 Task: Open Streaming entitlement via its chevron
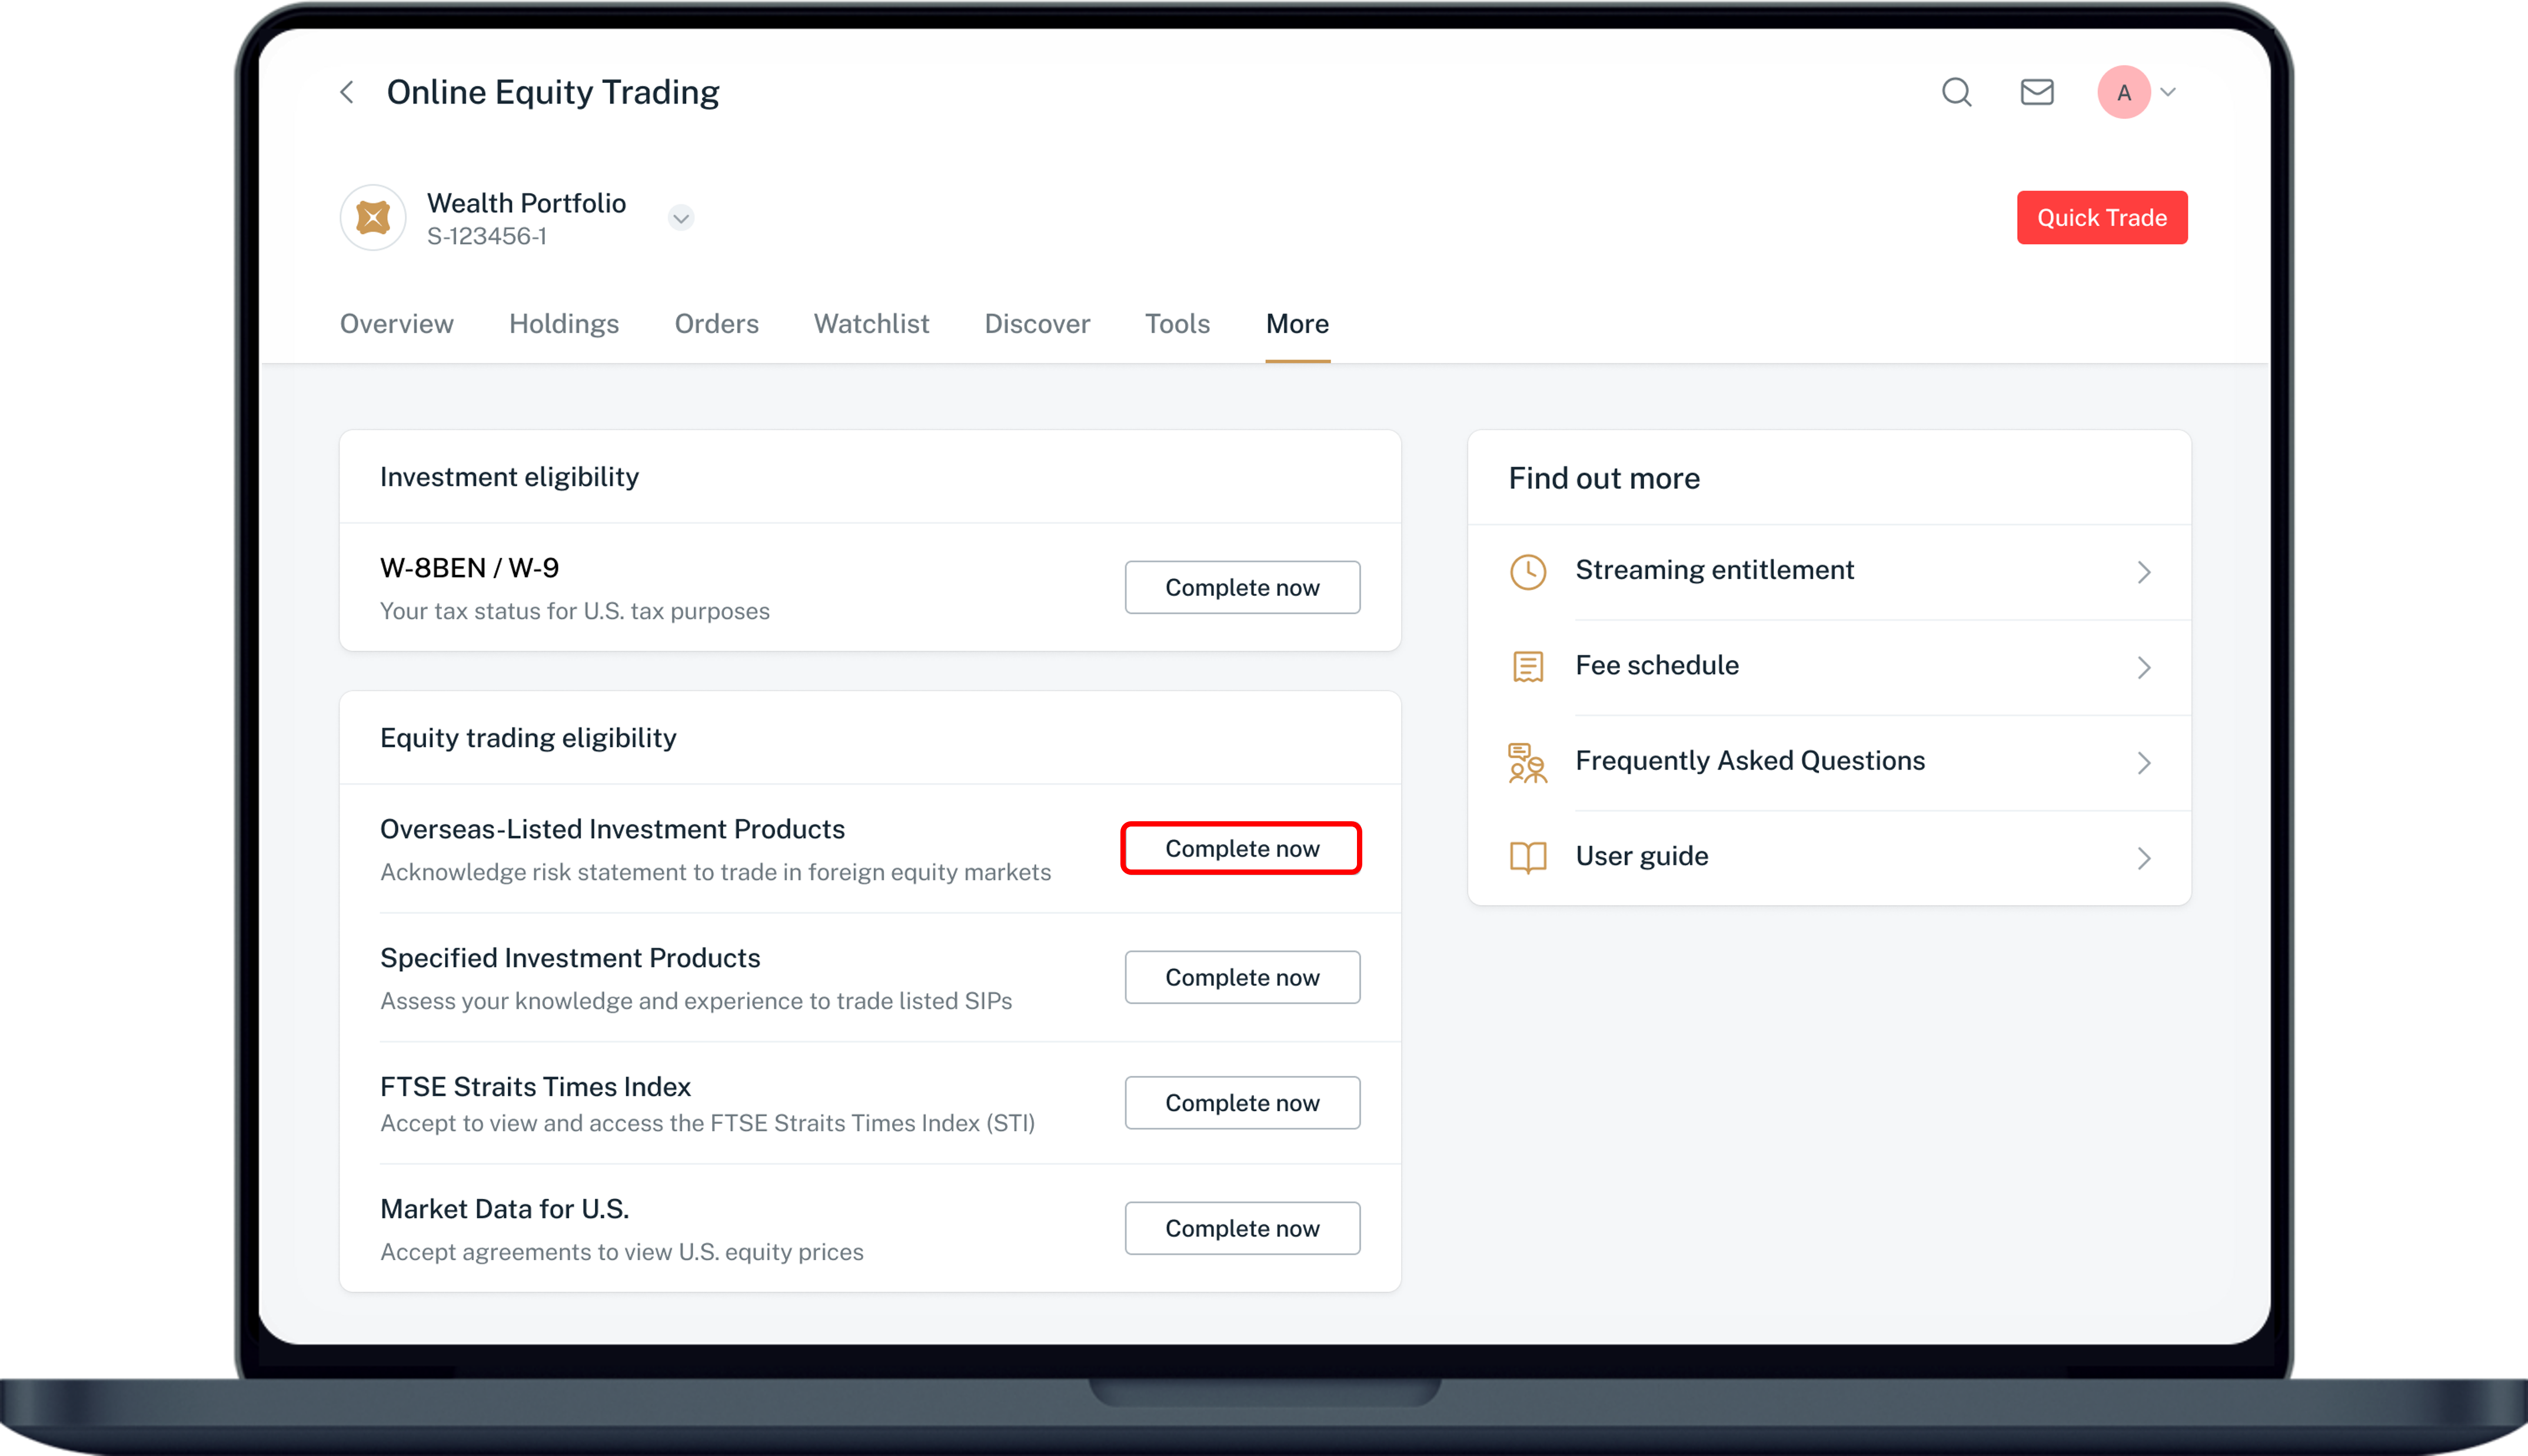coord(2143,572)
